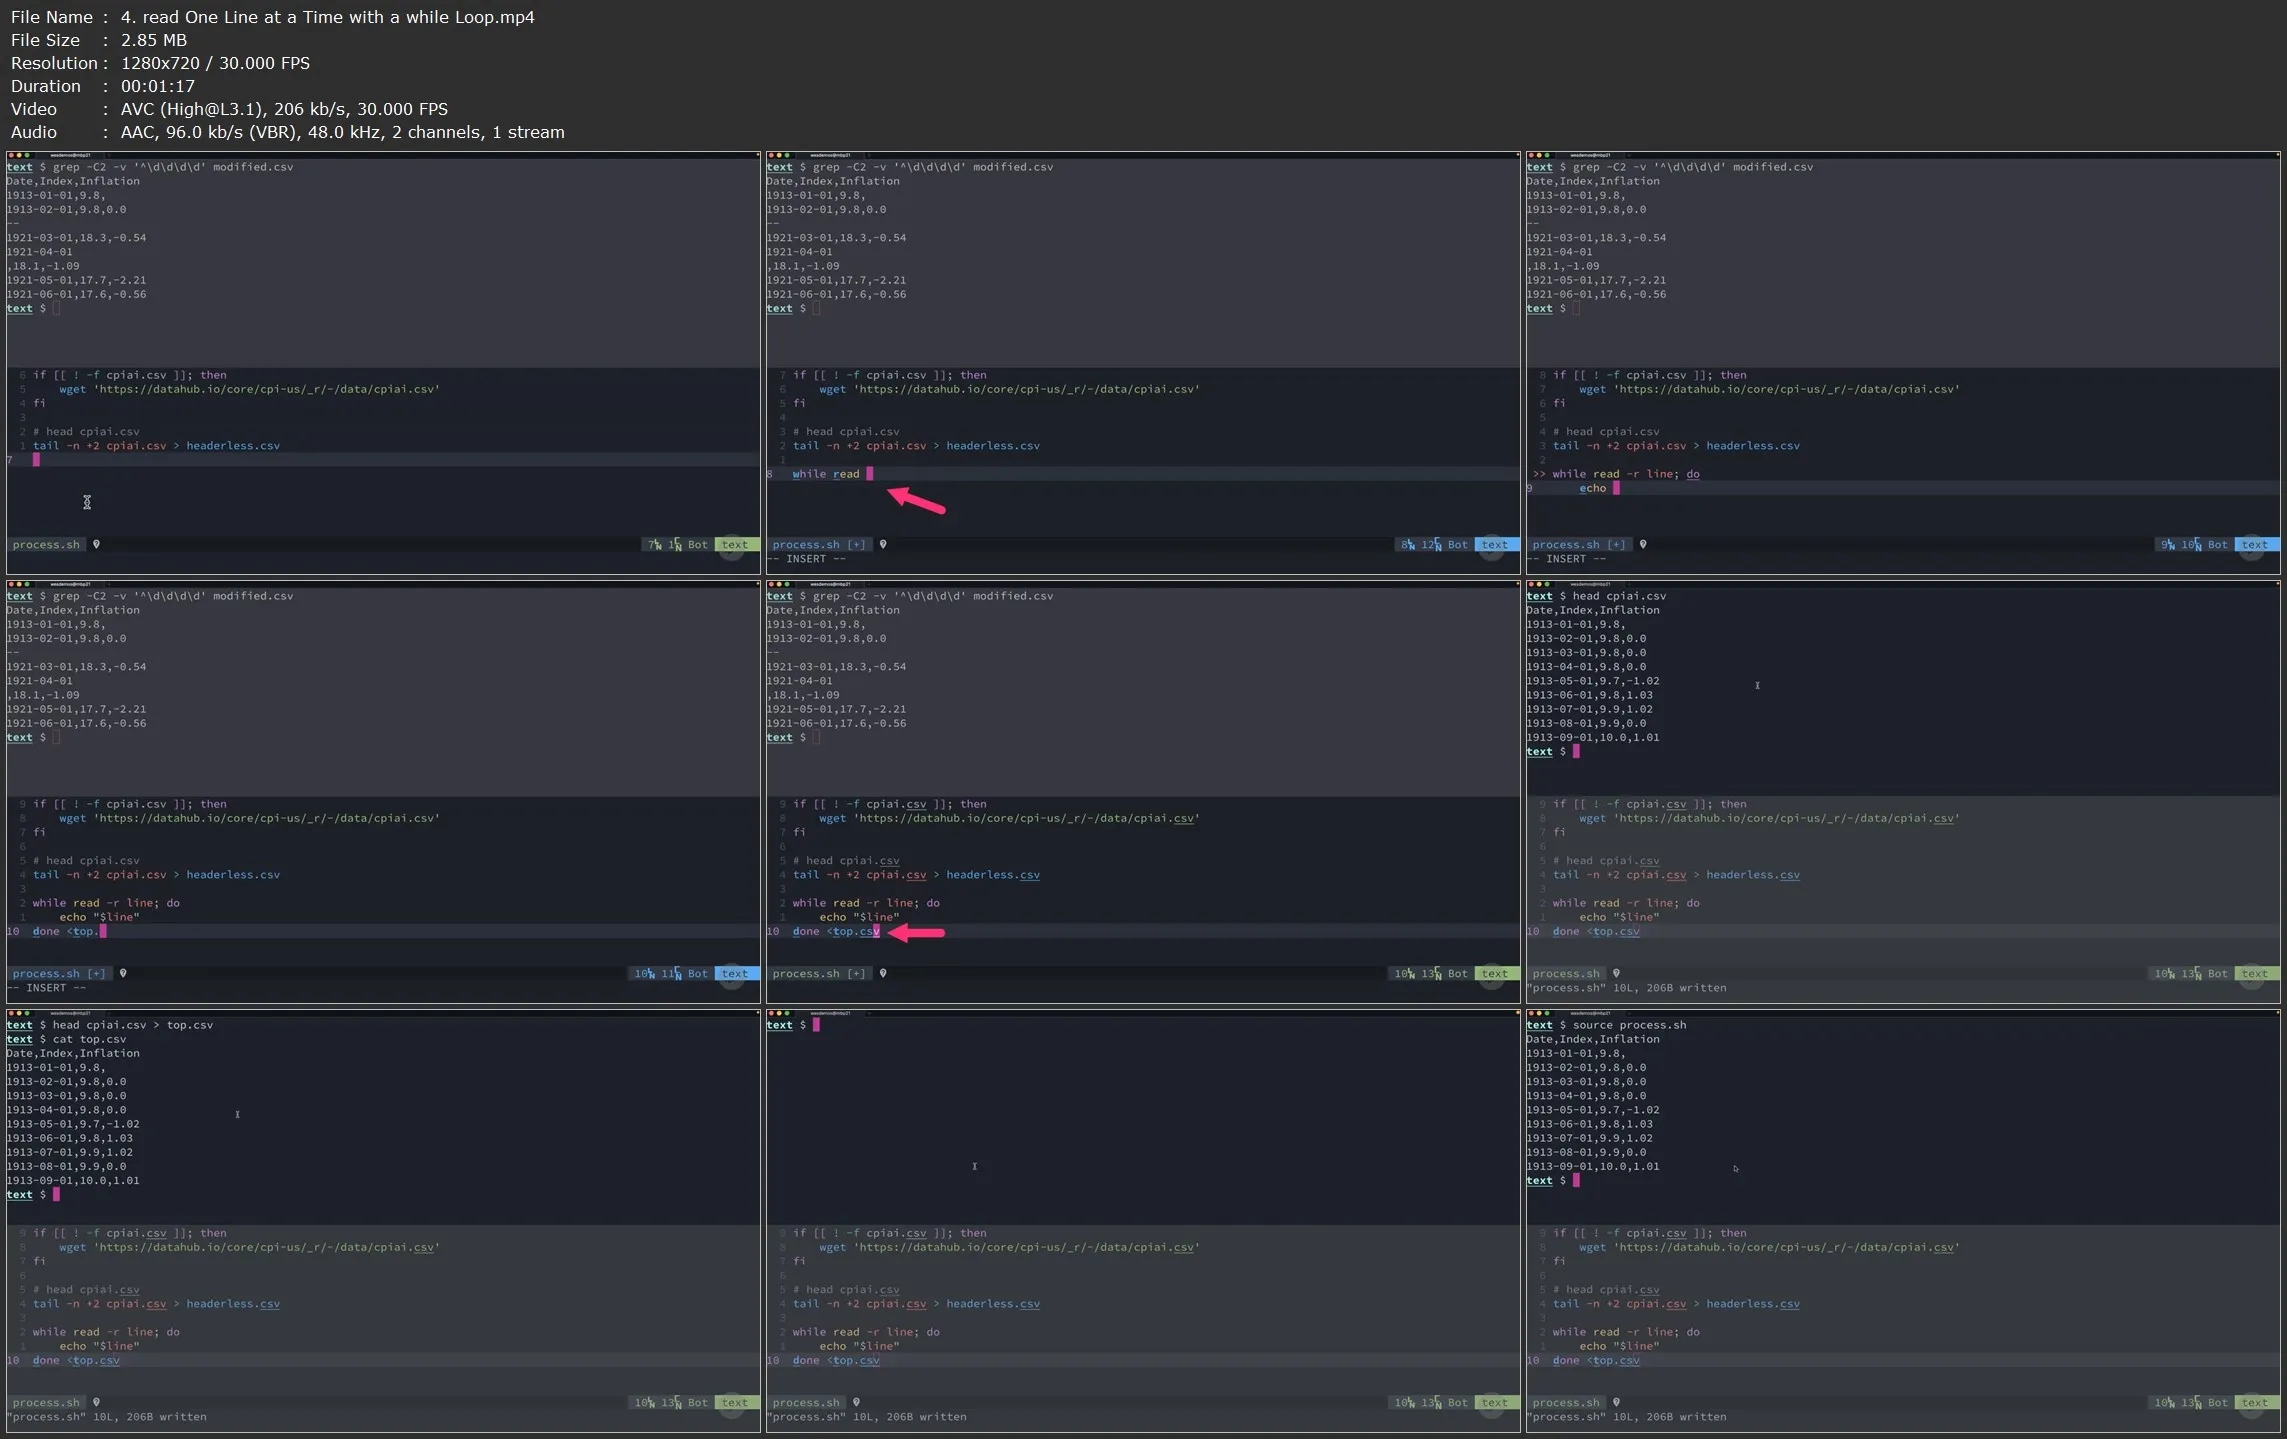2287x1439 pixels.
Task: Click the 'cat top.csv' command line
Action: pos(89,1039)
